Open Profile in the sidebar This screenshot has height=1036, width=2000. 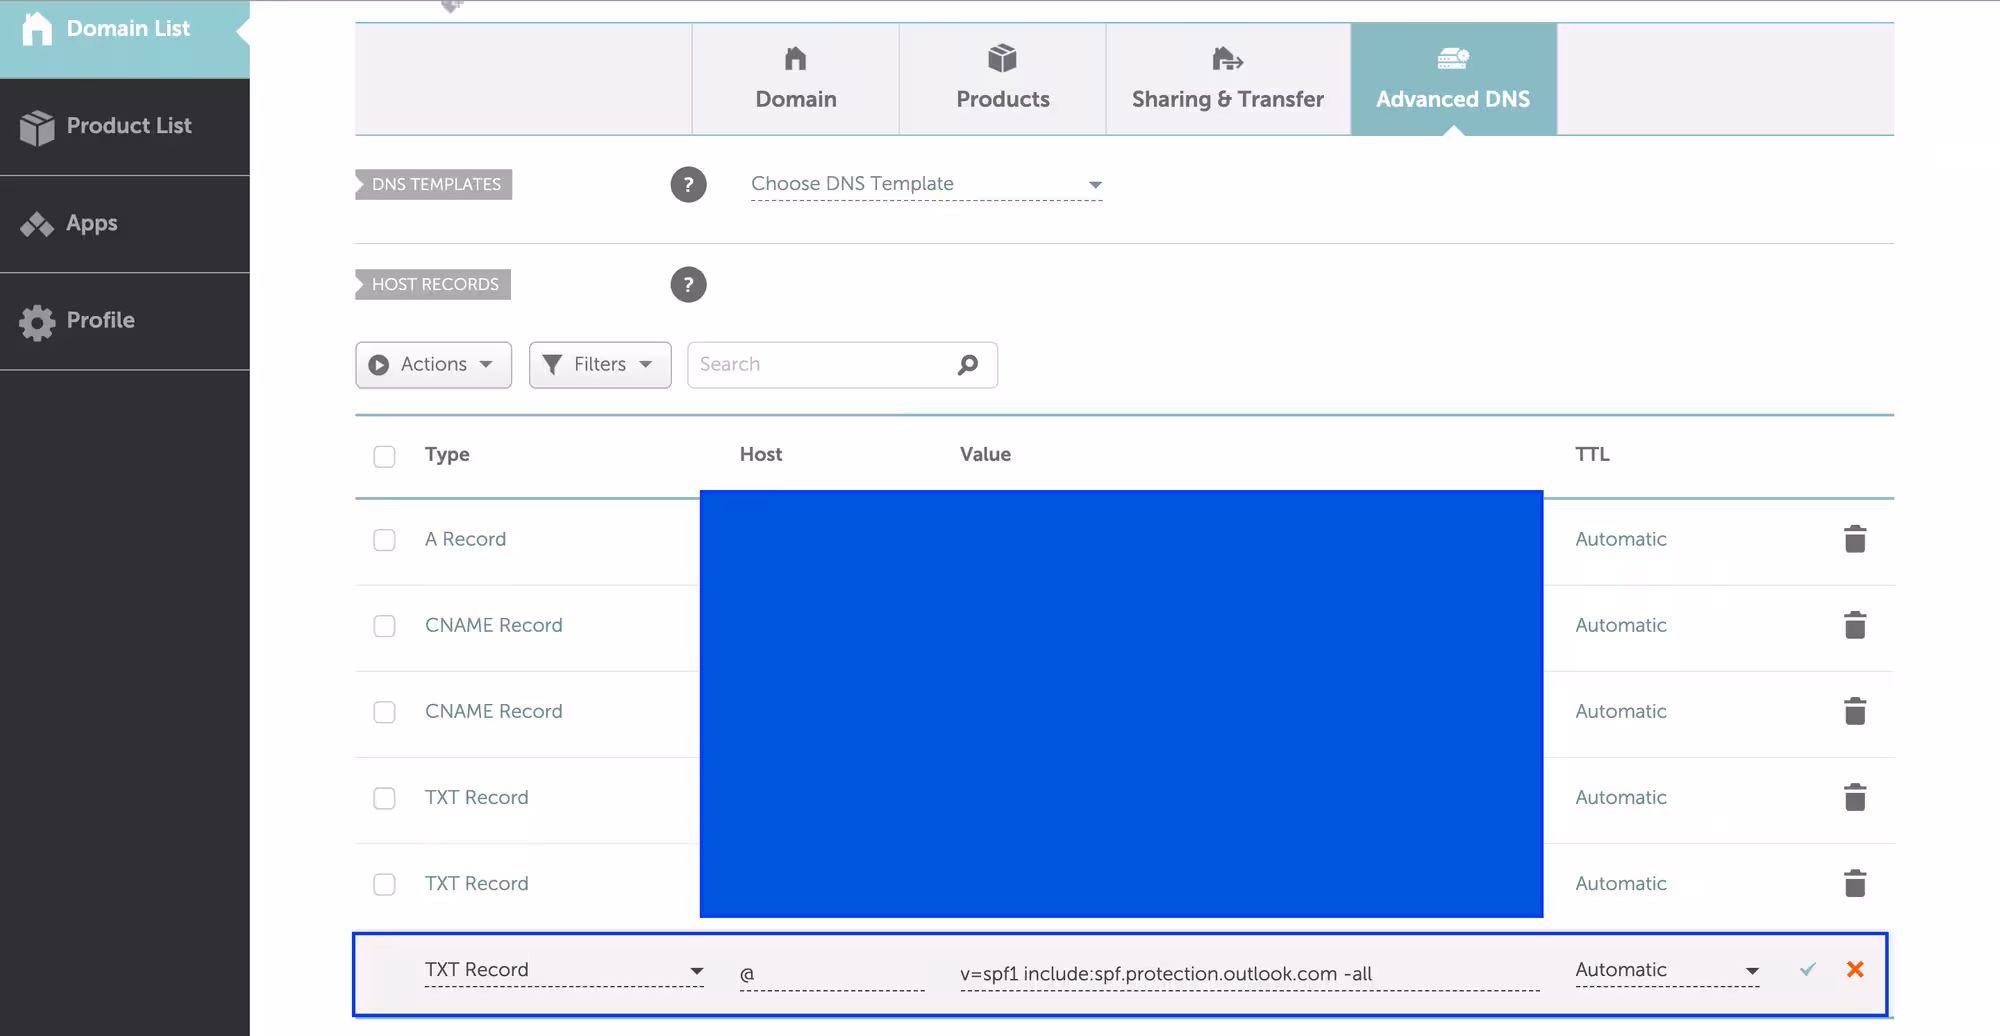[100, 321]
